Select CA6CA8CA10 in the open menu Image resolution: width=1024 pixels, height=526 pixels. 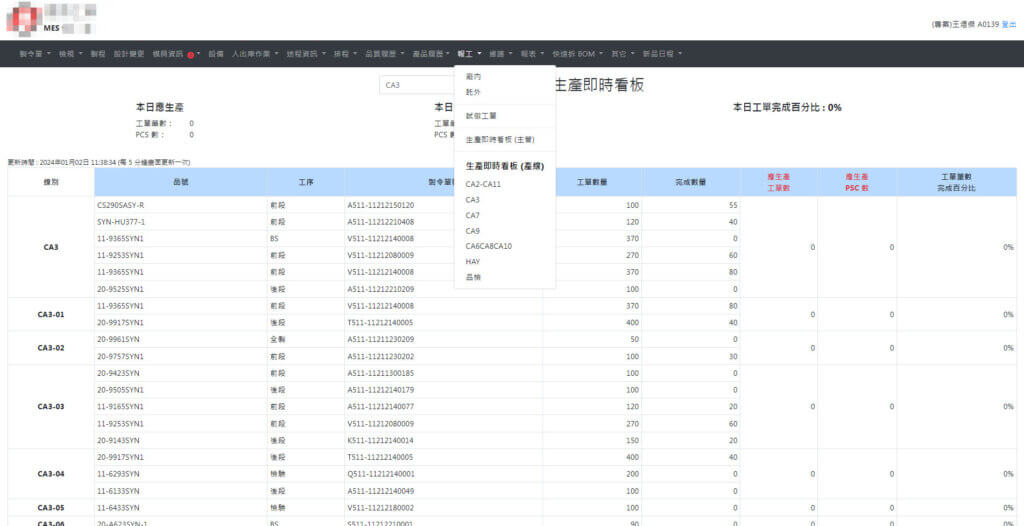pos(489,246)
